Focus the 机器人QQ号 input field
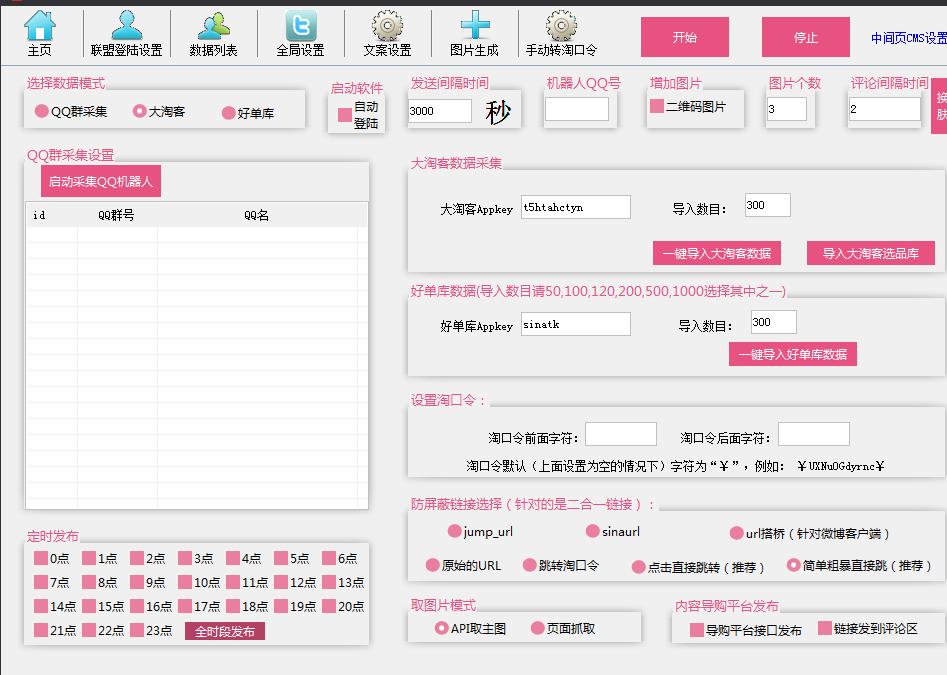 tap(577, 109)
